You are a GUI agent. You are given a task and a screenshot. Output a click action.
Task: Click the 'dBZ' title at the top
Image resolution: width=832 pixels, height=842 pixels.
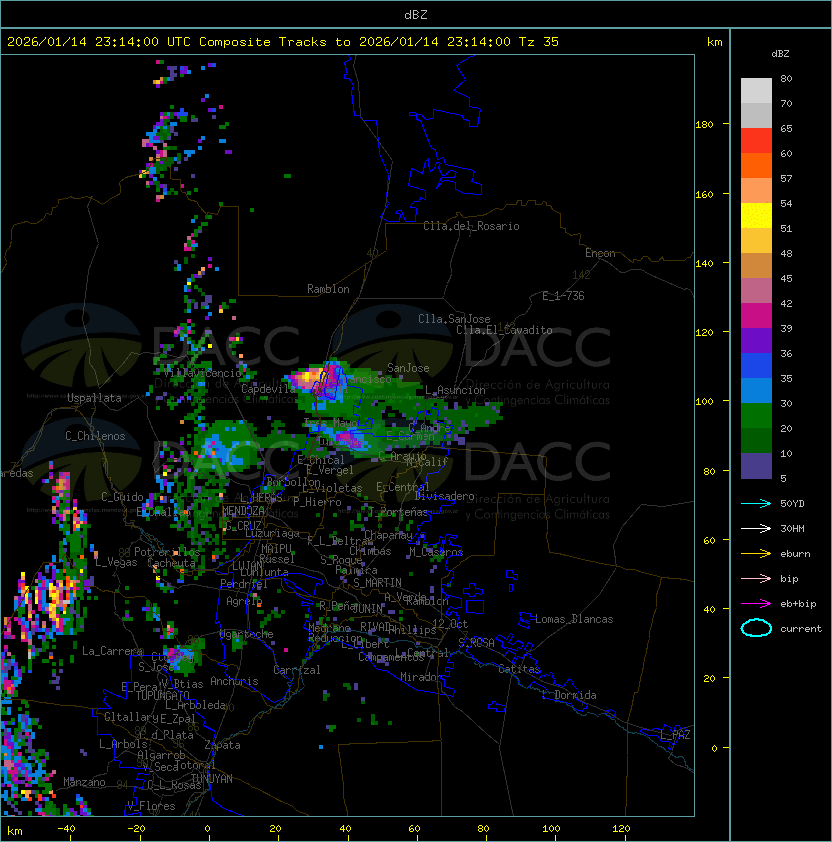coord(416,15)
